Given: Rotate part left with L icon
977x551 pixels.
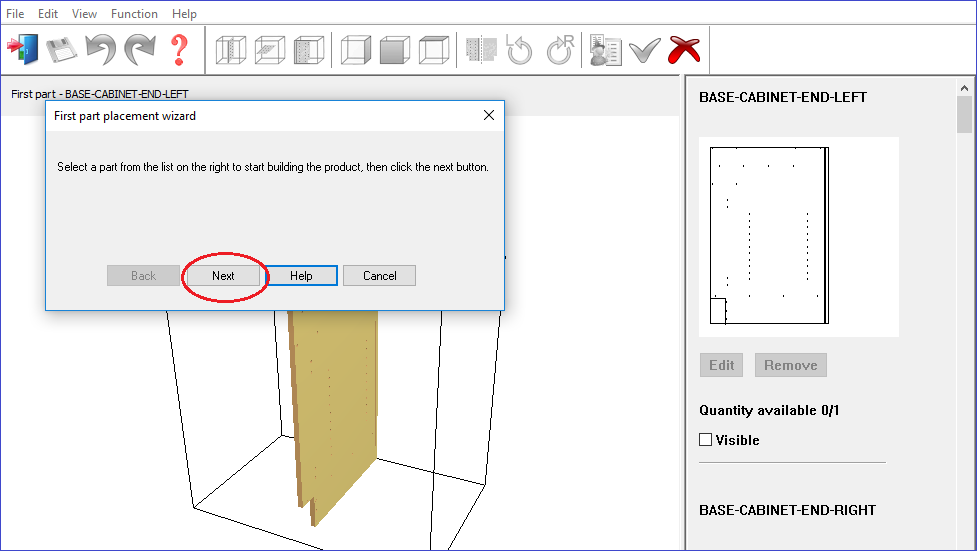Looking at the screenshot, I should click(520, 50).
